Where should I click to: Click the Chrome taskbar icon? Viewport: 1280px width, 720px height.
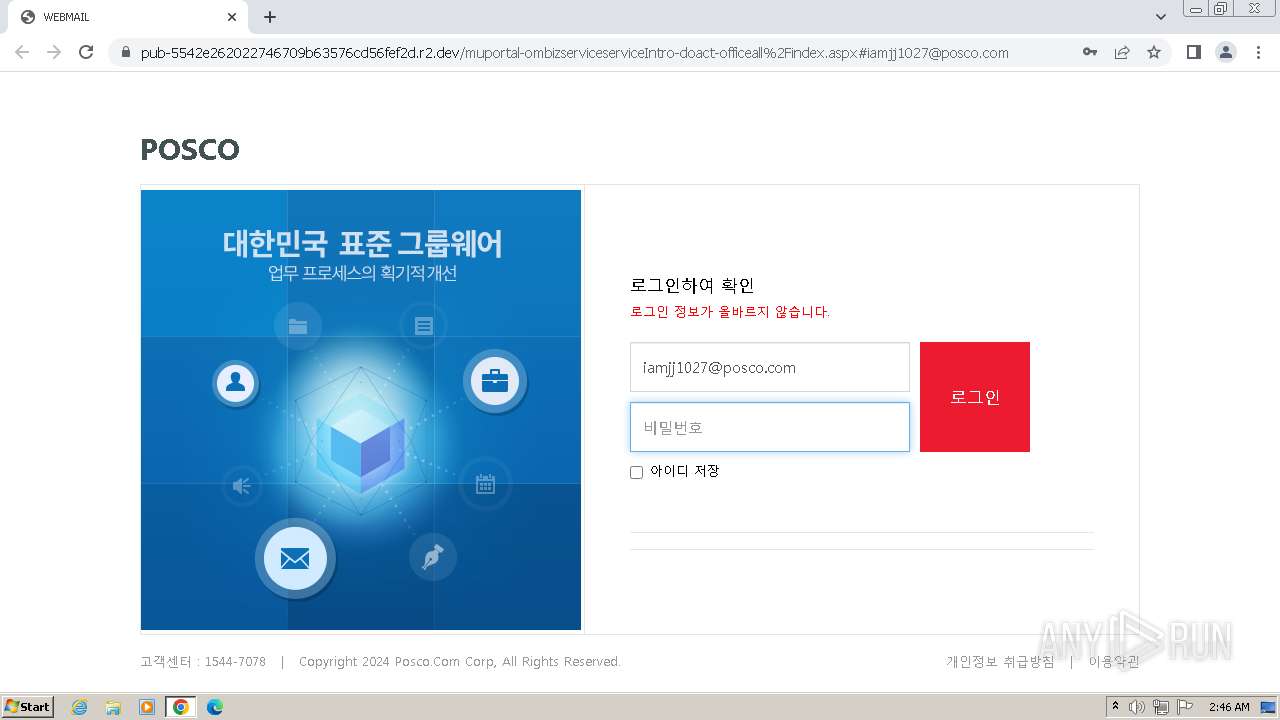pyautogui.click(x=181, y=707)
